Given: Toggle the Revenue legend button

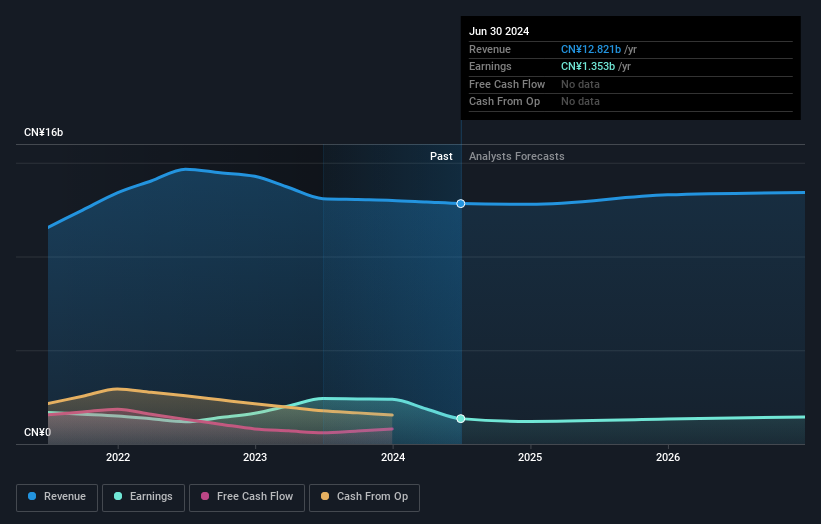Looking at the screenshot, I should pos(57,497).
